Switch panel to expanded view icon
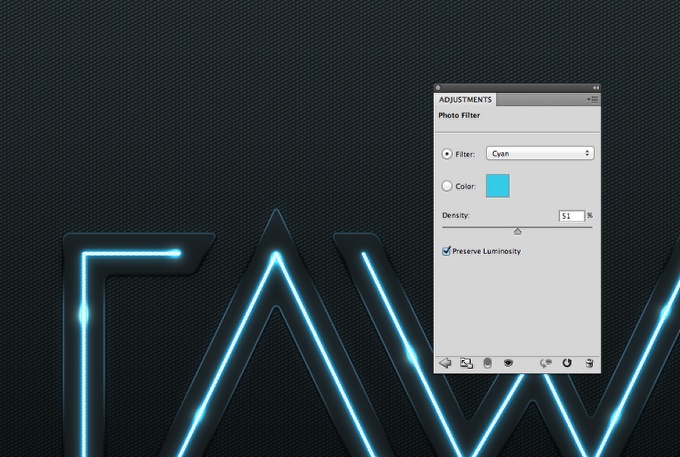Image resolution: width=680 pixels, height=457 pixels. pyautogui.click(x=466, y=363)
